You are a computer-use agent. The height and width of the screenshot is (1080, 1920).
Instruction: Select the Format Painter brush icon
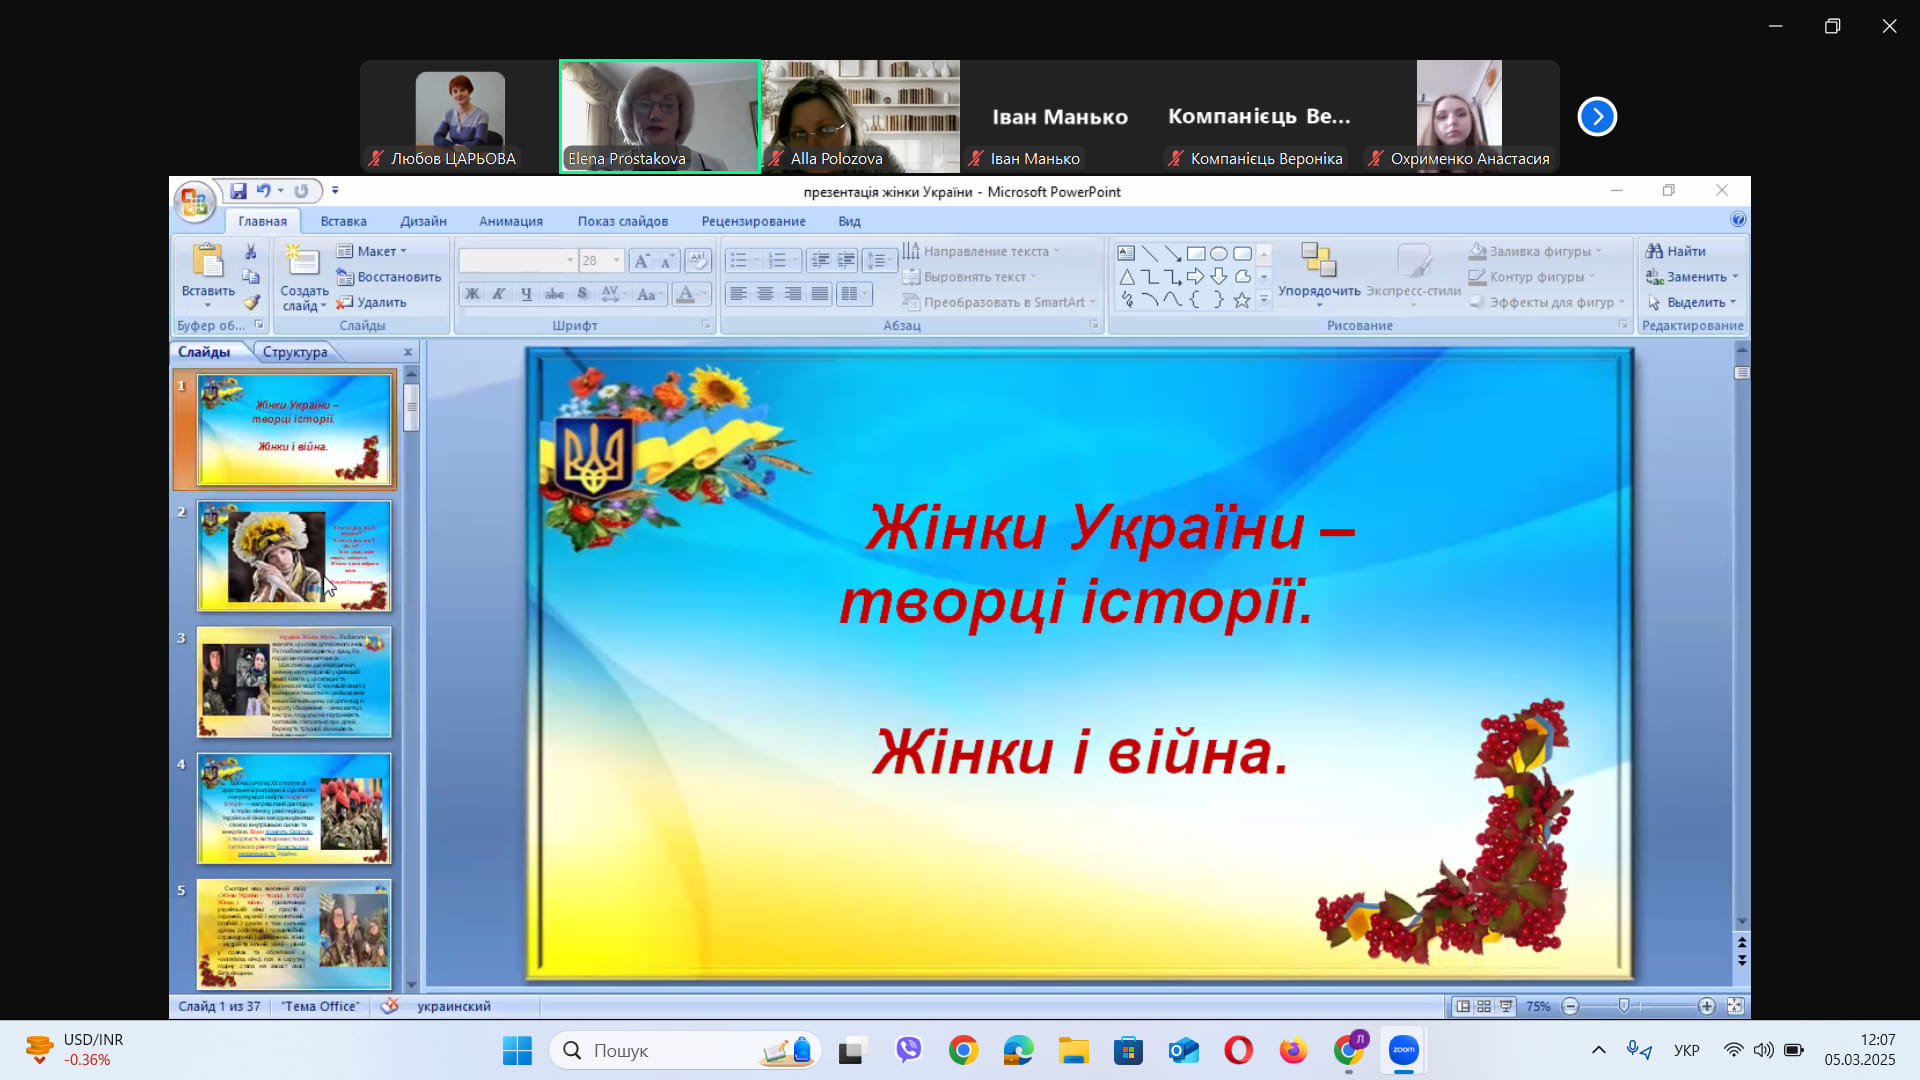pyautogui.click(x=251, y=302)
